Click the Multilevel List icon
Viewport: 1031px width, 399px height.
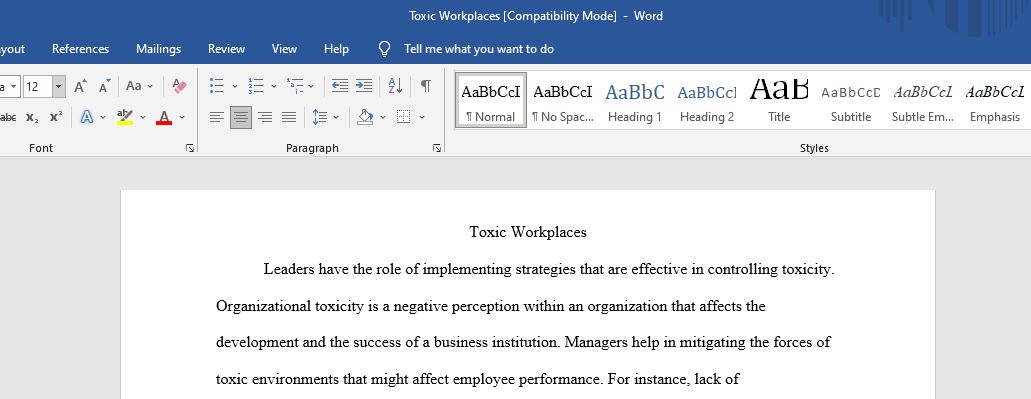tap(294, 86)
